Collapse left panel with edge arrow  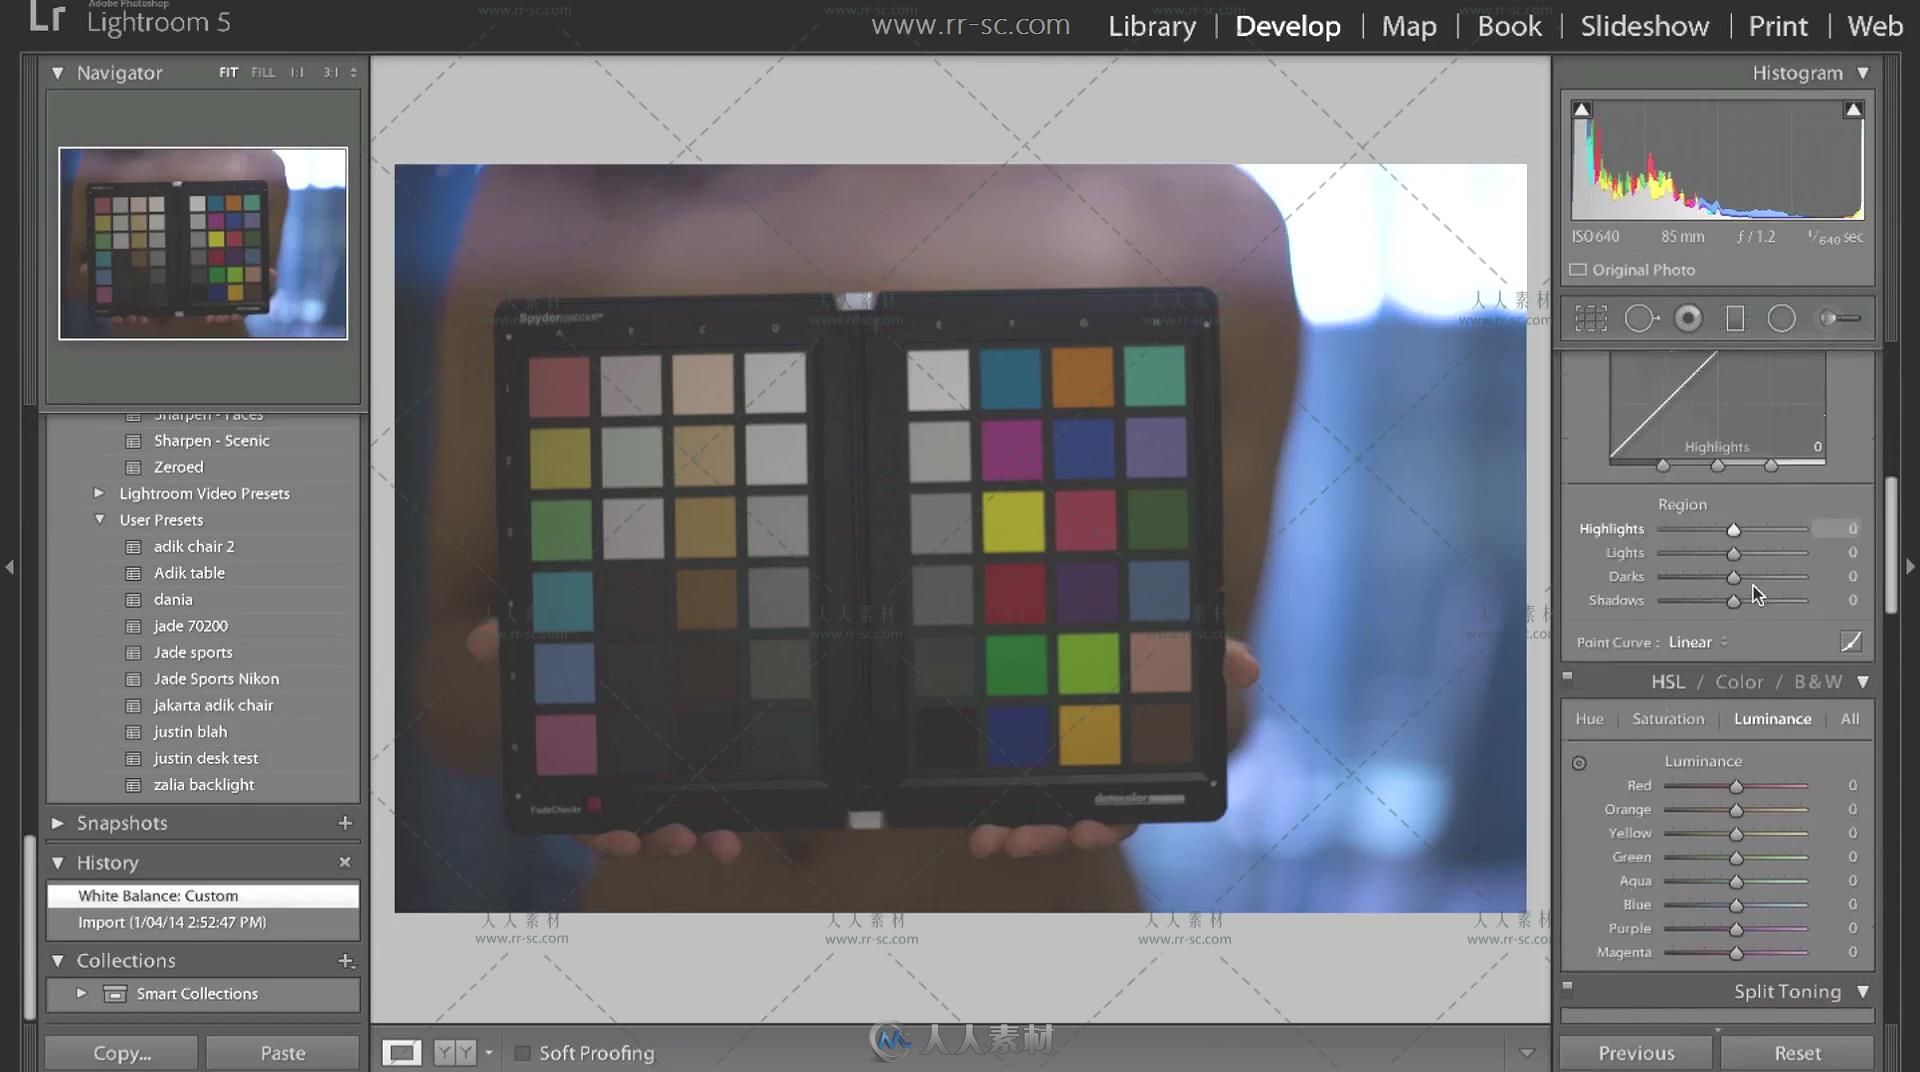9,567
